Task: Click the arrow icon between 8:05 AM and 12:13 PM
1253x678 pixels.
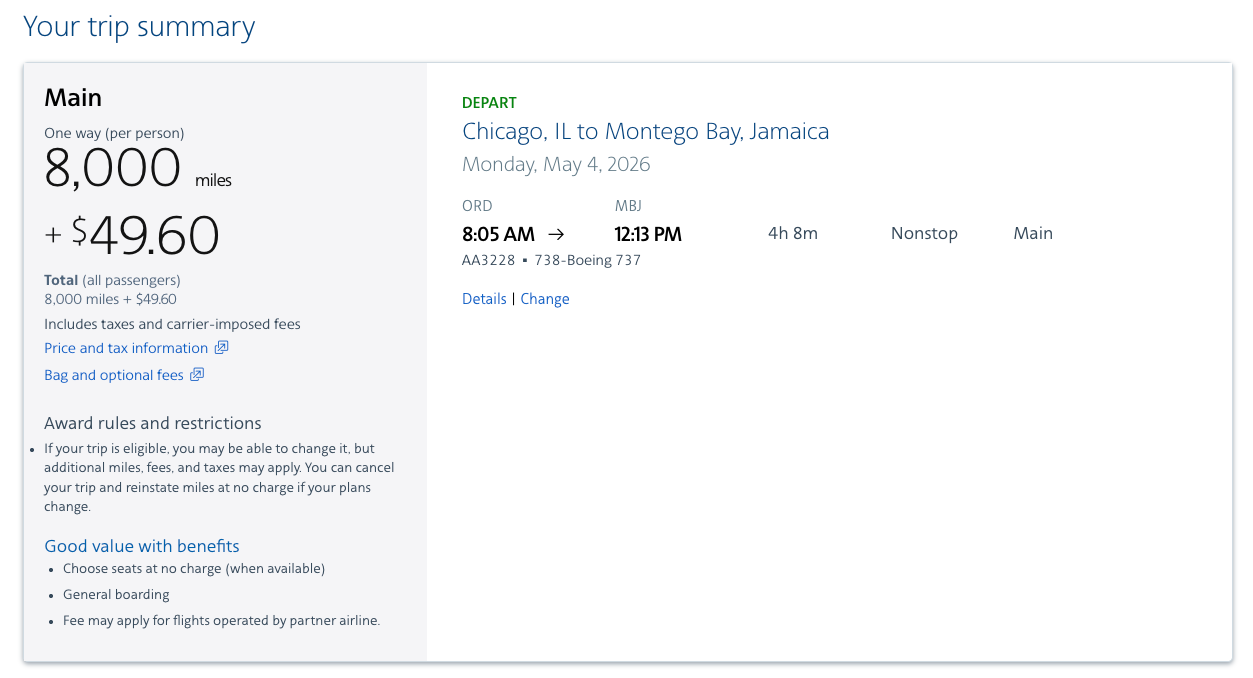Action: [x=556, y=233]
